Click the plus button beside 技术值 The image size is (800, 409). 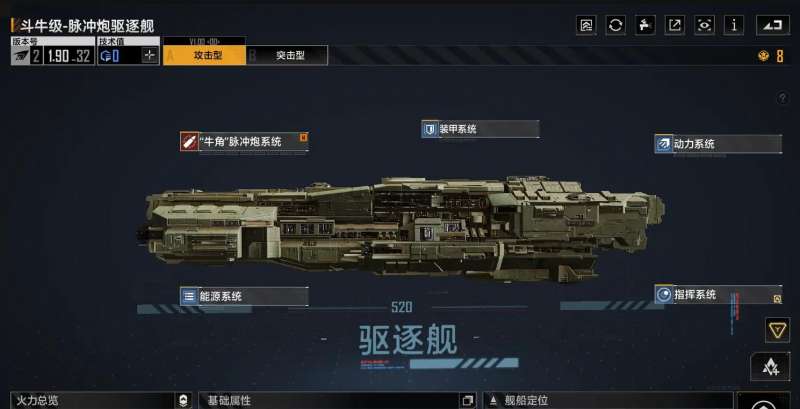(149, 56)
